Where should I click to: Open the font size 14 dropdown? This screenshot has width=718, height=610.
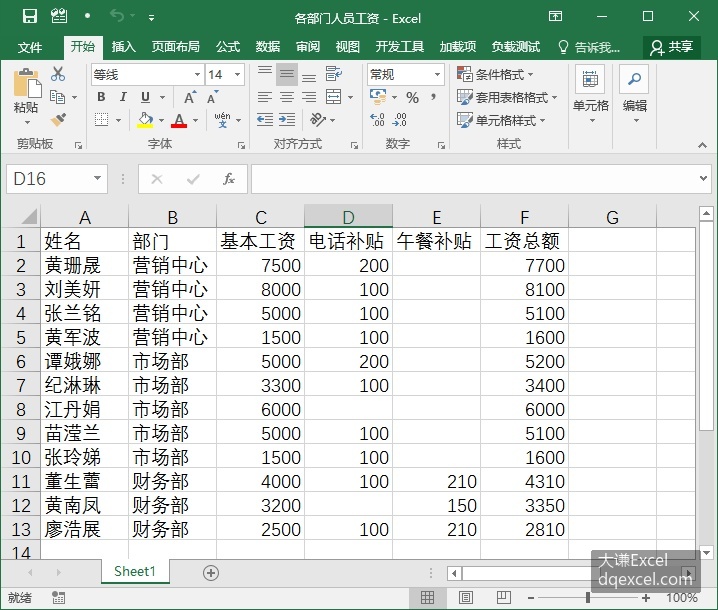(238, 74)
